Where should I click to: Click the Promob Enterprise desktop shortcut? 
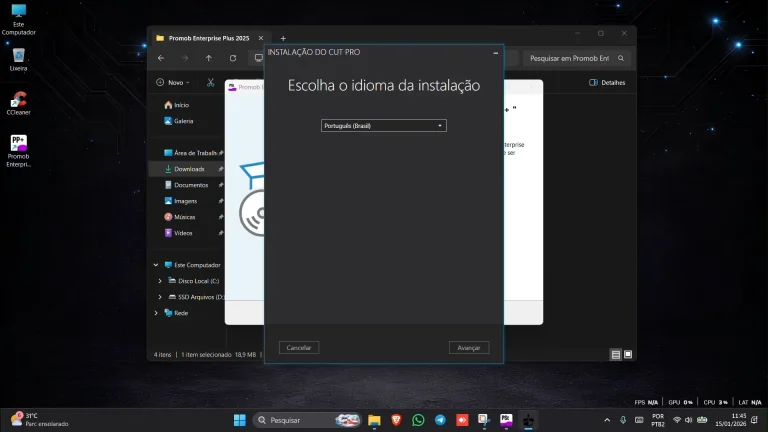pos(19,151)
